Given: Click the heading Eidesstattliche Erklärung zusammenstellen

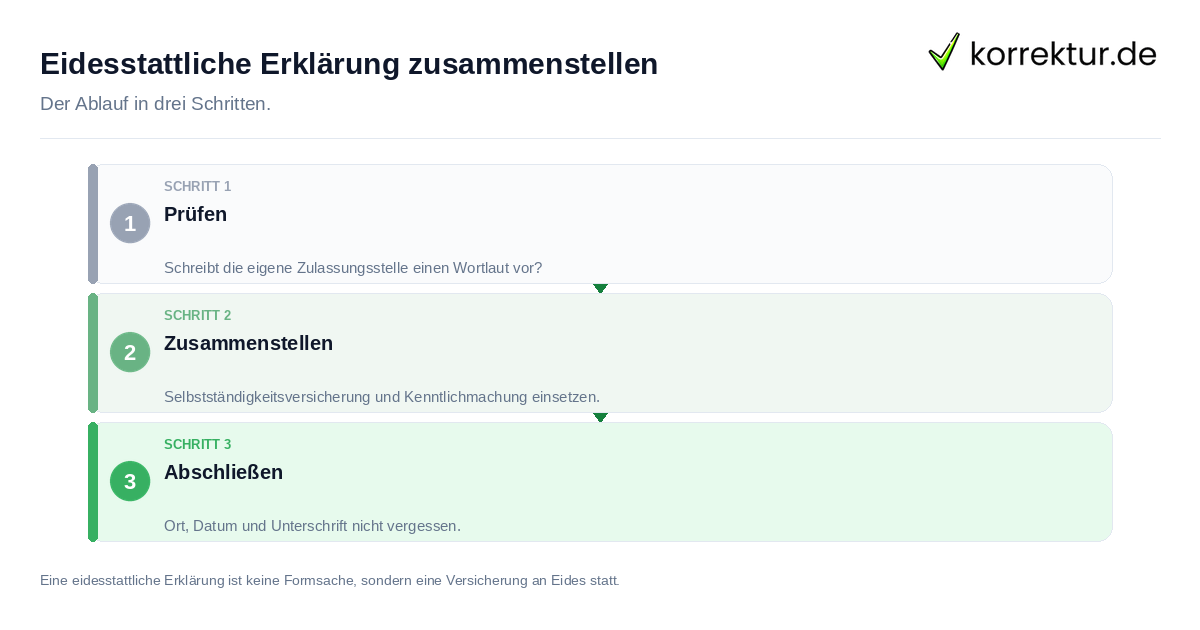Looking at the screenshot, I should [349, 64].
